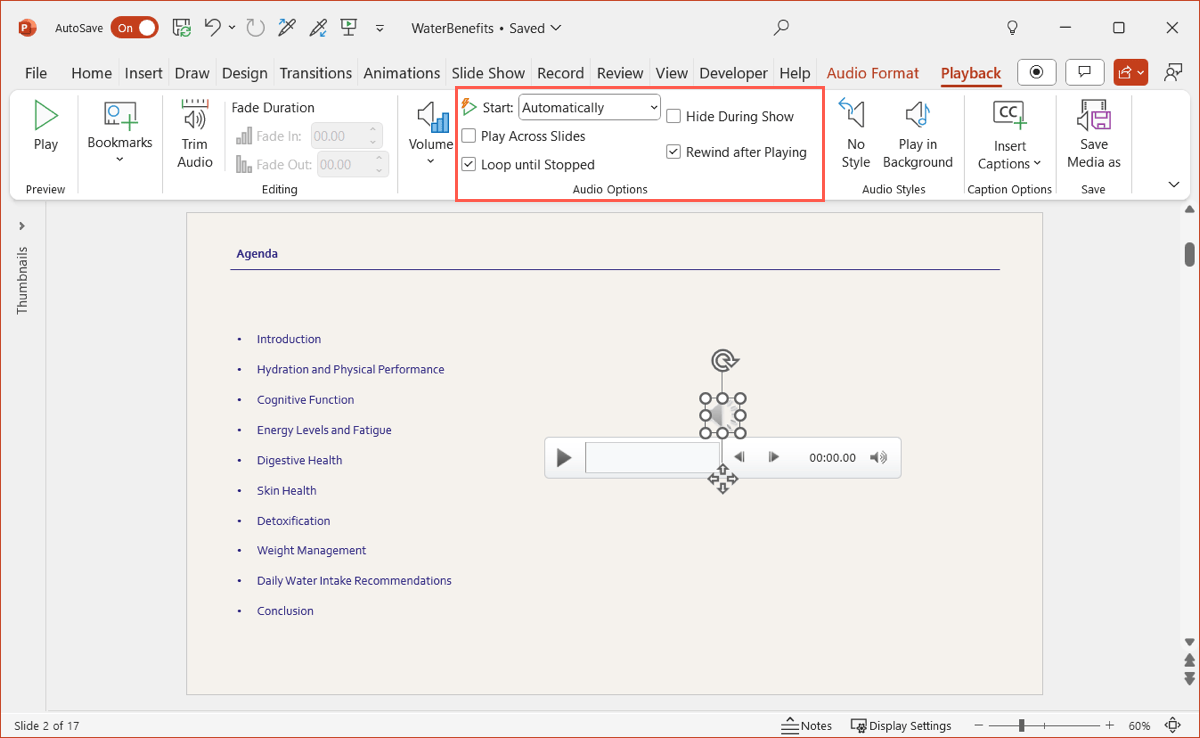This screenshot has width=1200, height=738.
Task: Click the search magnifier icon
Action: click(781, 28)
